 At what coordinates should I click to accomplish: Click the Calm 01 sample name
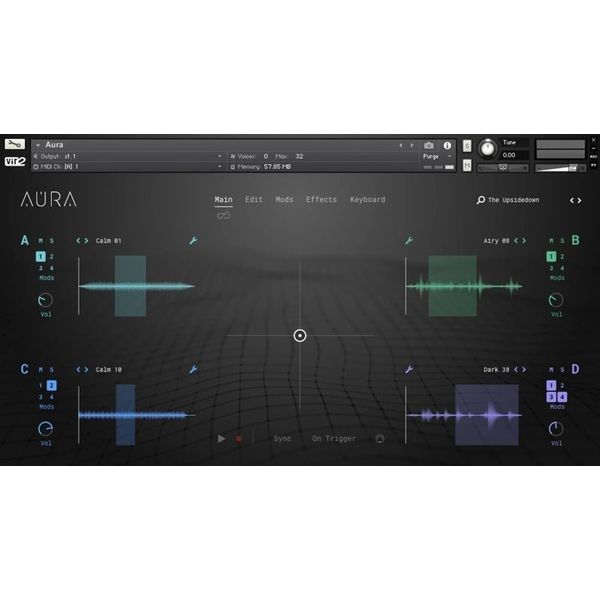(x=109, y=241)
